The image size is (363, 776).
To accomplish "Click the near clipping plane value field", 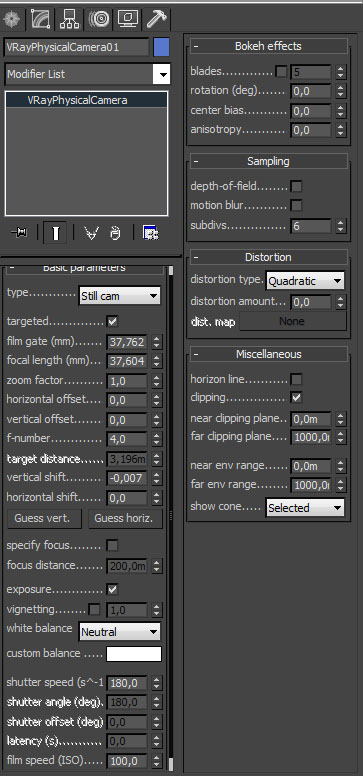I will click(x=311, y=419).
